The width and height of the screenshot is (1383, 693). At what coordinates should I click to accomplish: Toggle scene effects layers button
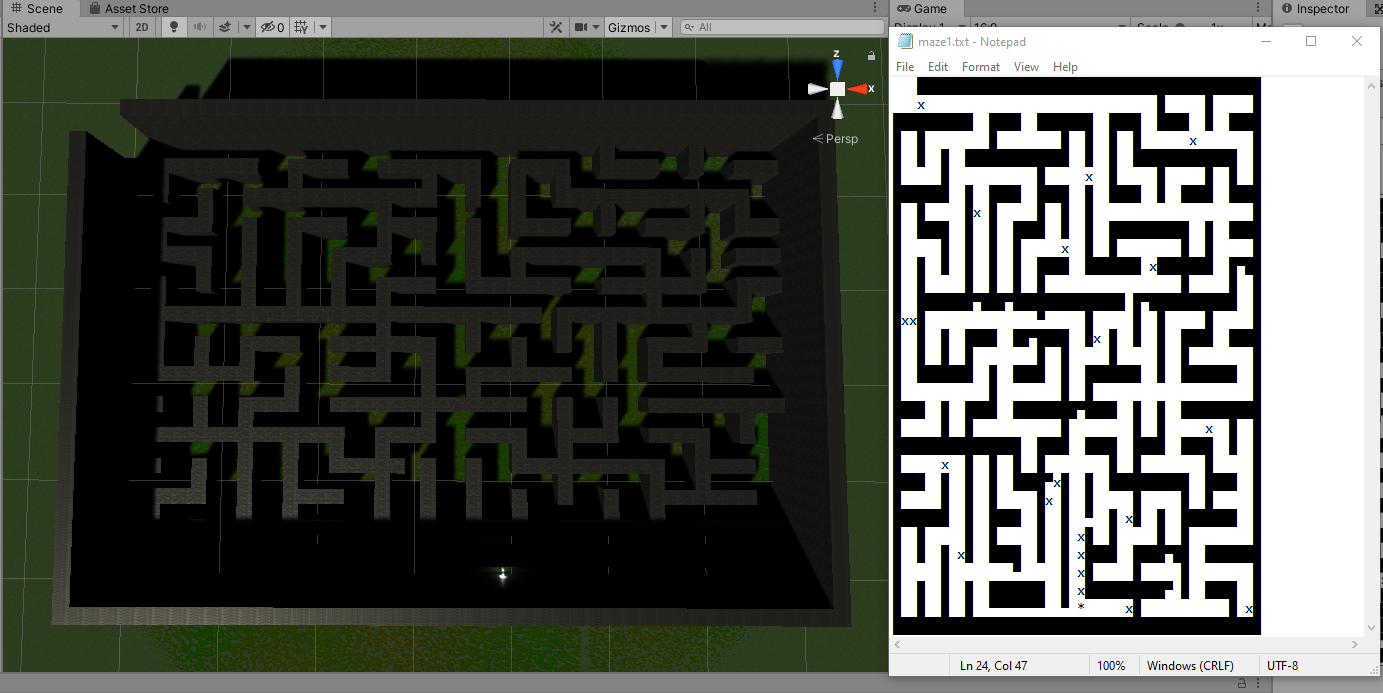tap(226, 28)
